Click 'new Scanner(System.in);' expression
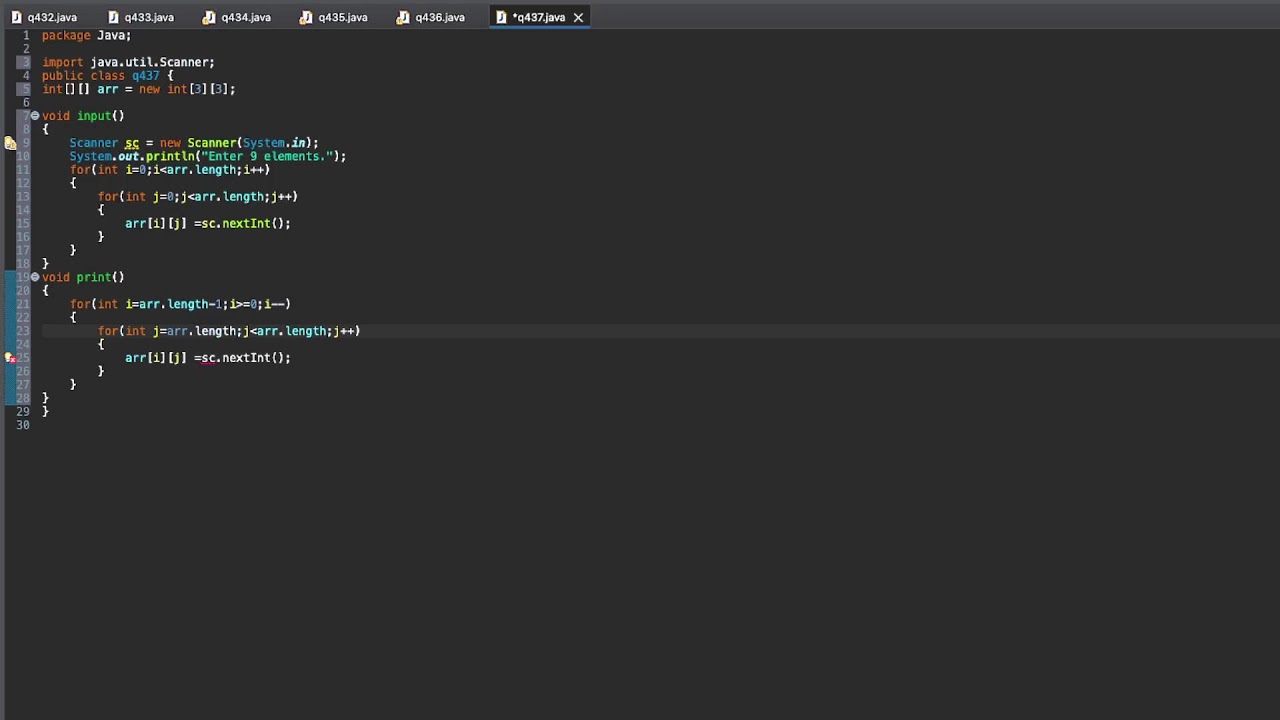Screen dimensions: 1280x720 239,143
